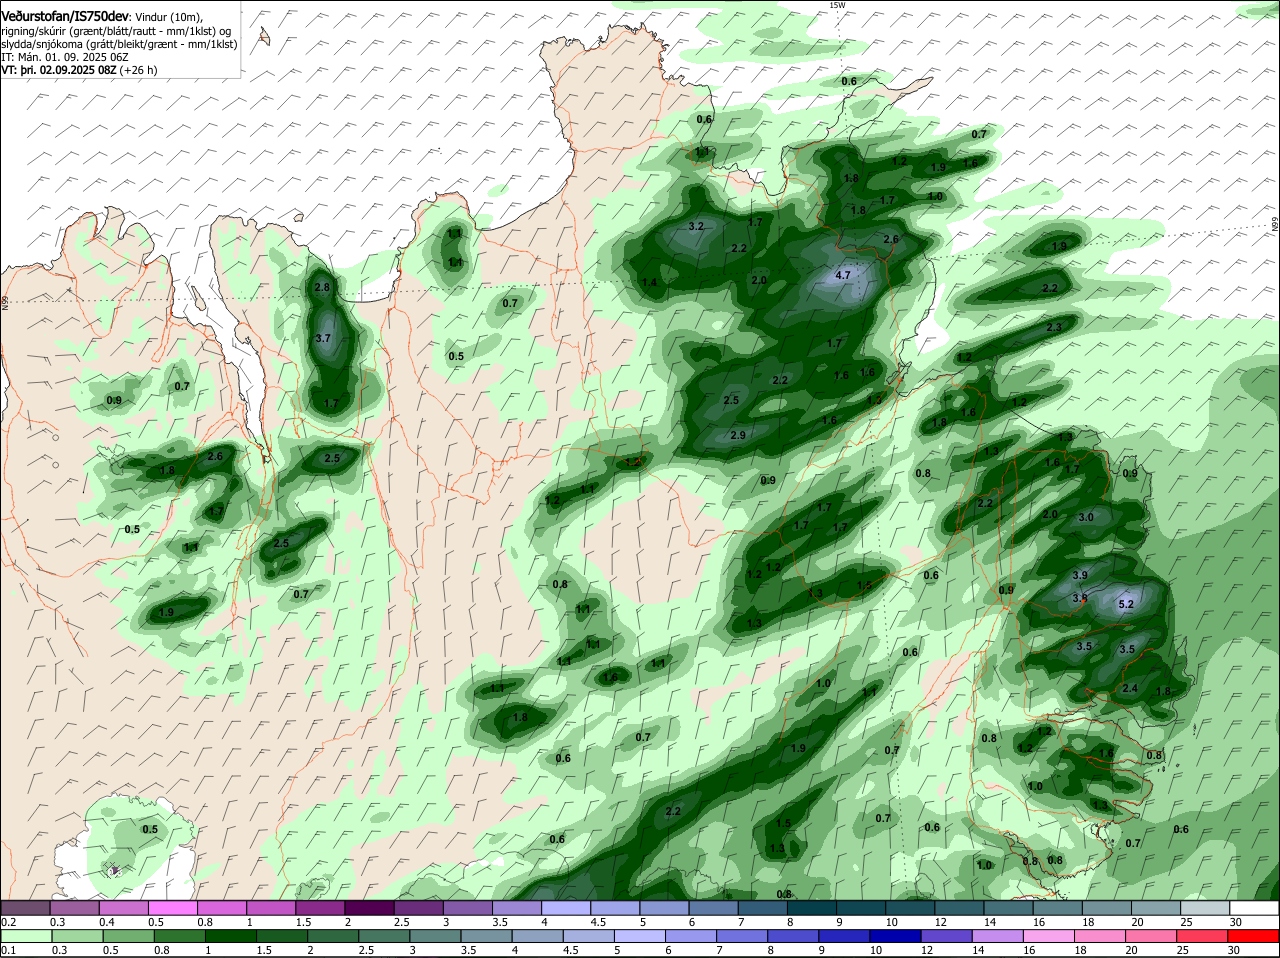Click the 2.4 precipitation label
This screenshot has width=1280, height=958.
pos(1130,688)
